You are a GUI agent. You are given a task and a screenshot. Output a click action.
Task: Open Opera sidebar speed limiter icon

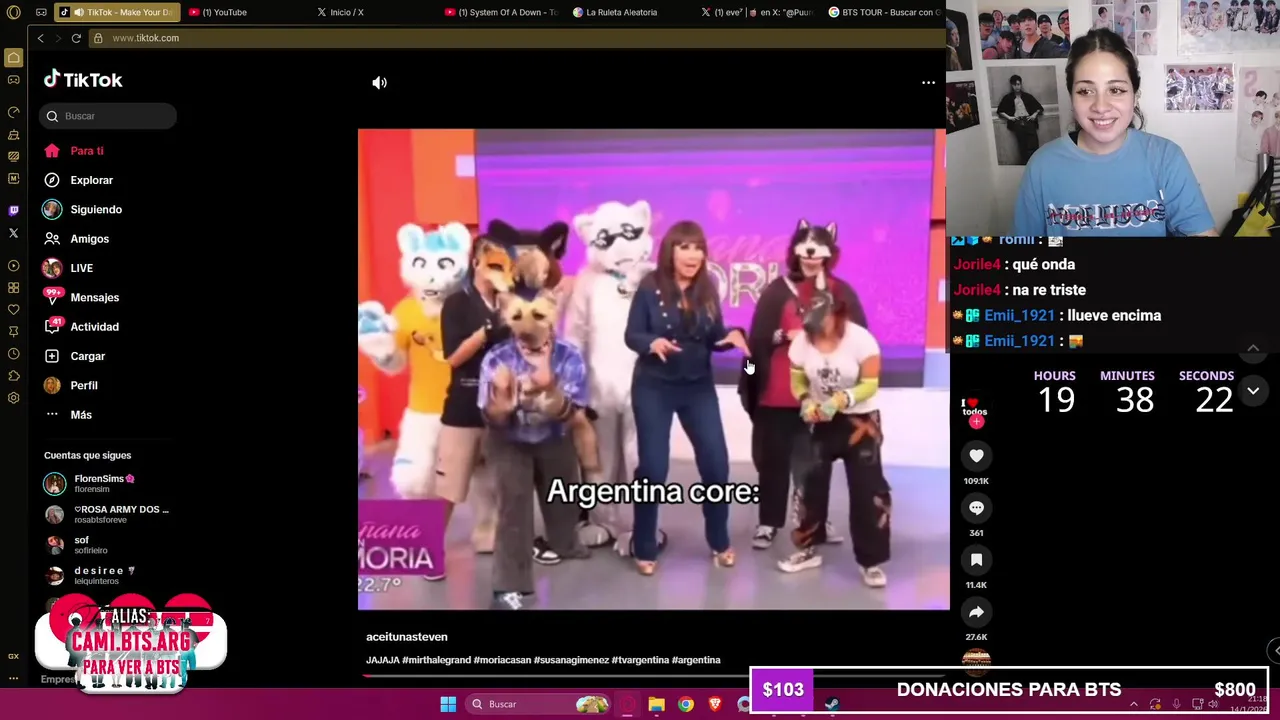click(13, 112)
